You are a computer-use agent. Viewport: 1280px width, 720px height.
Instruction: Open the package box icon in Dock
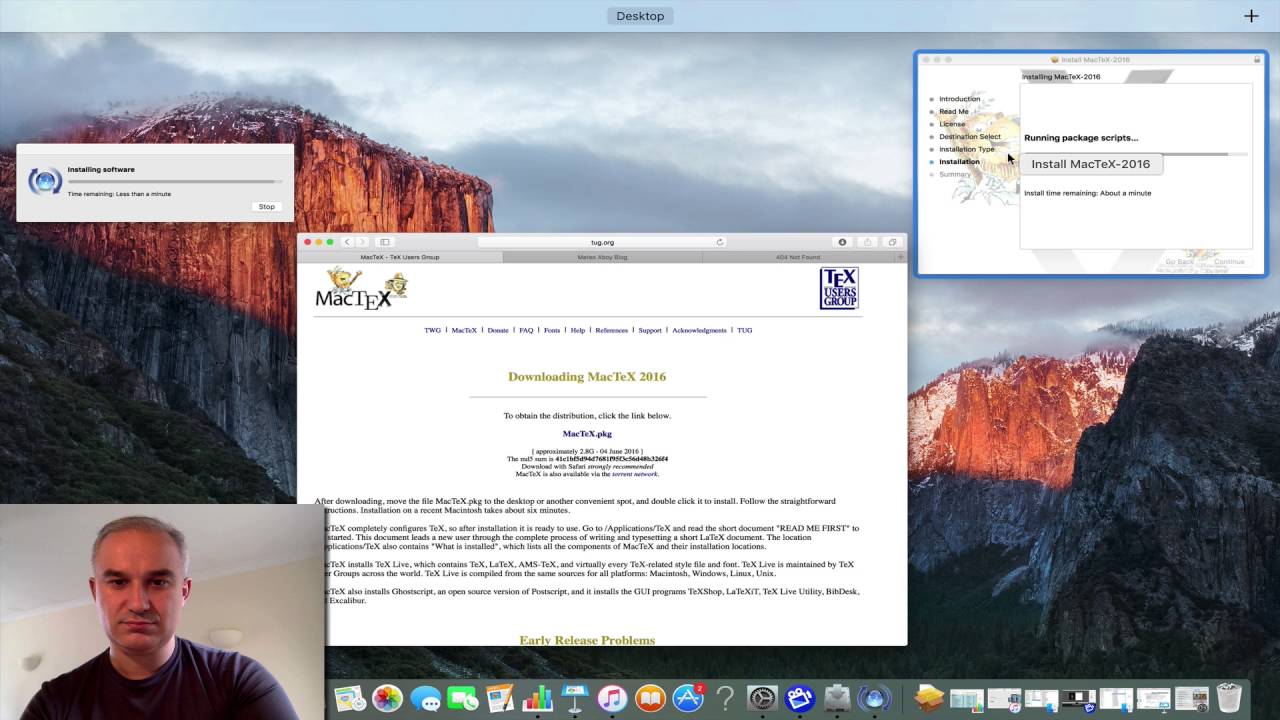[x=929, y=698]
